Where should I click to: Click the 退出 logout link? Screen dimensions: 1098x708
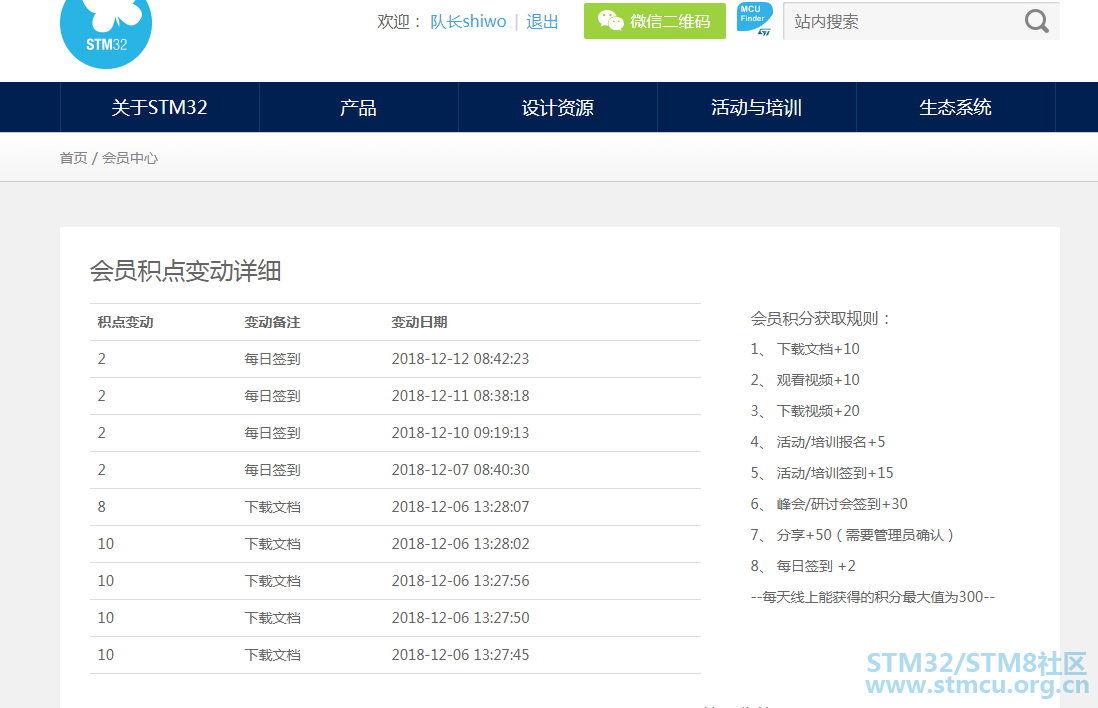pos(542,22)
